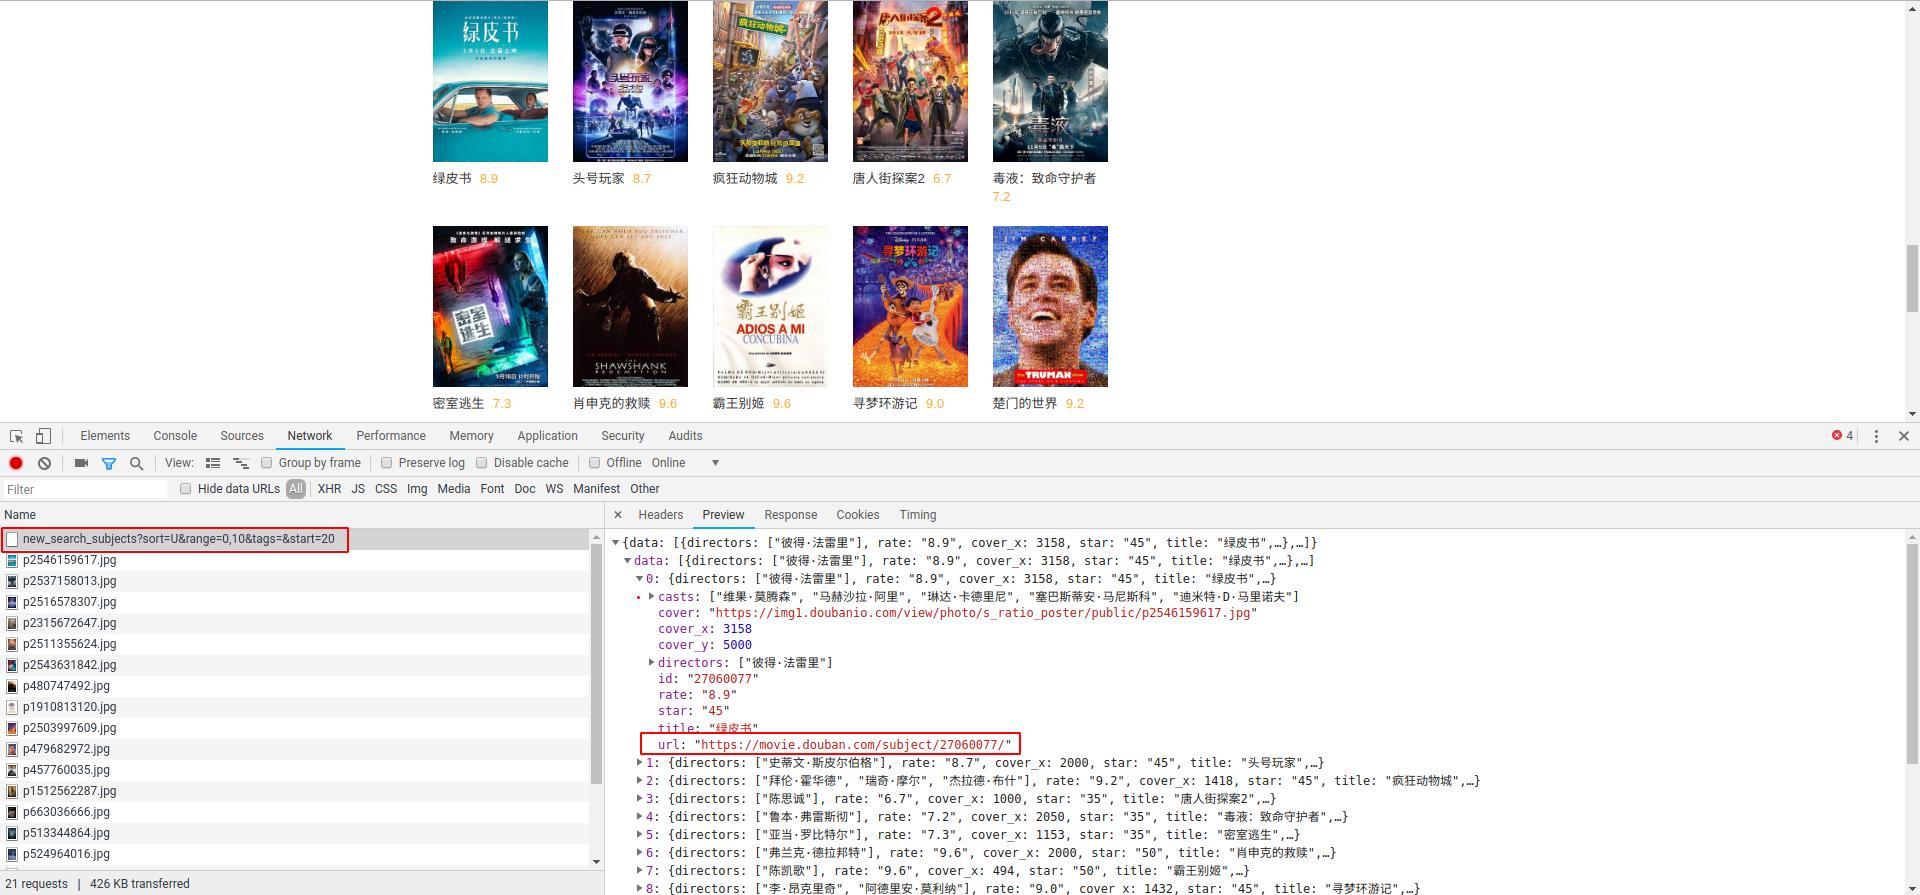Open the 疯狂动物城 movie link
Image resolution: width=1920 pixels, height=895 pixels.
pos(745,179)
